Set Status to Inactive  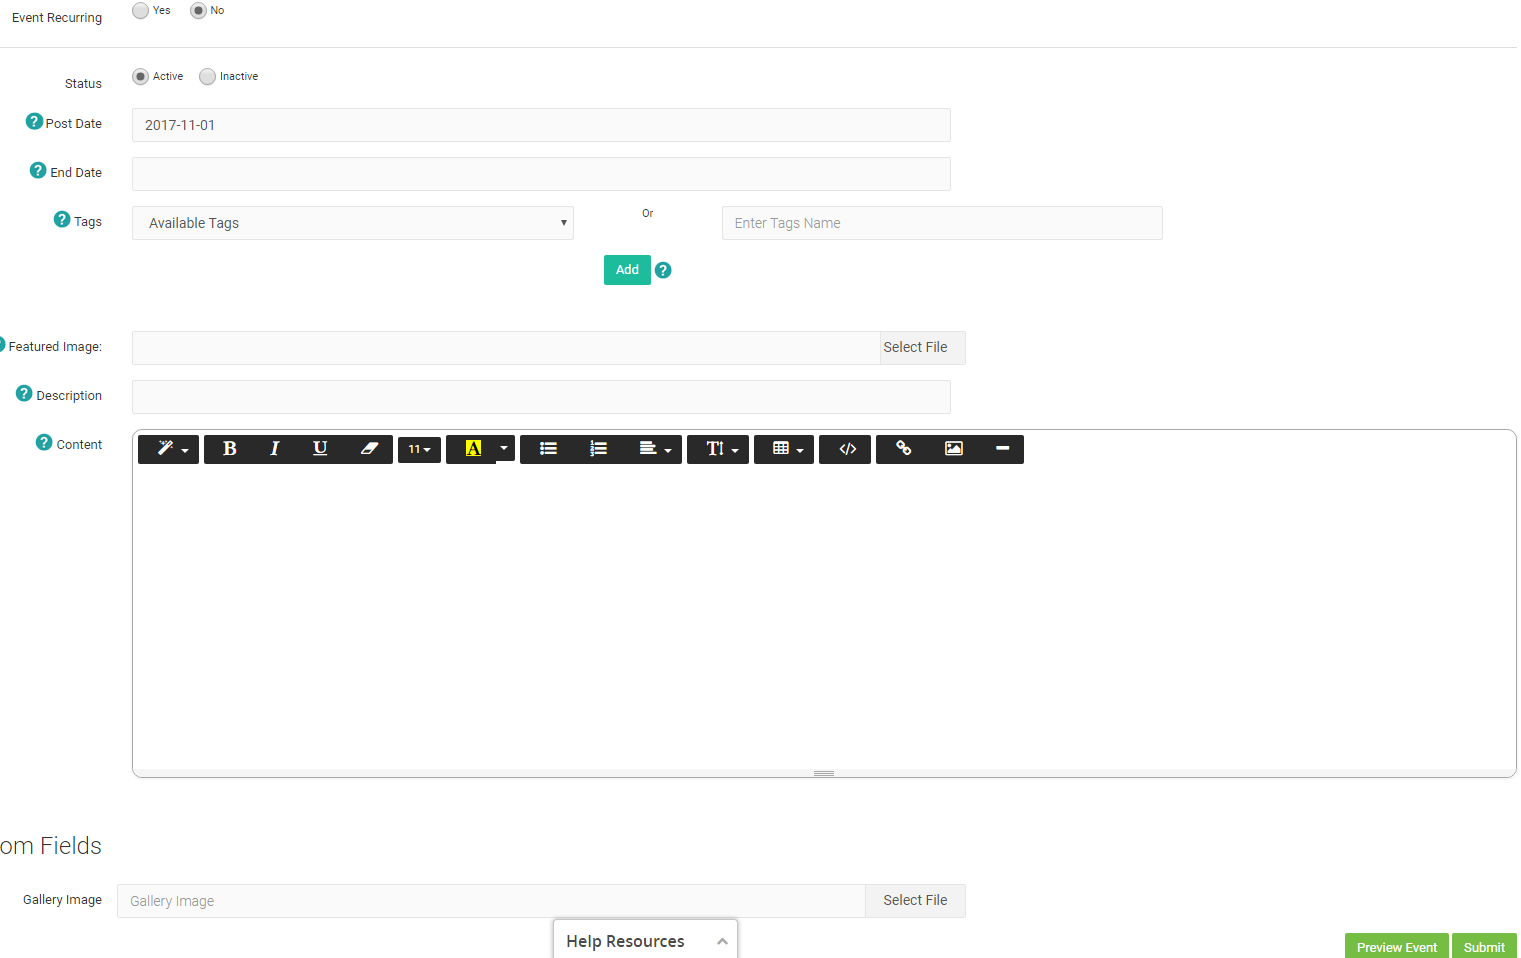[208, 77]
